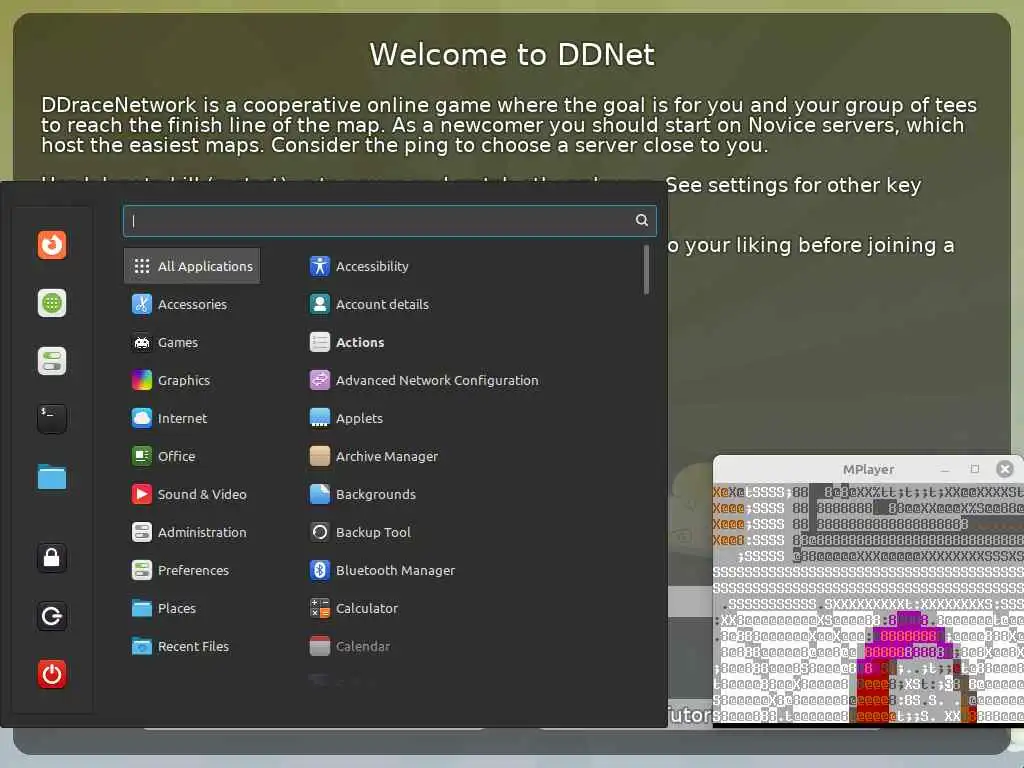Open the Accessories category
Screen dimensions: 1024x768
[192, 304]
